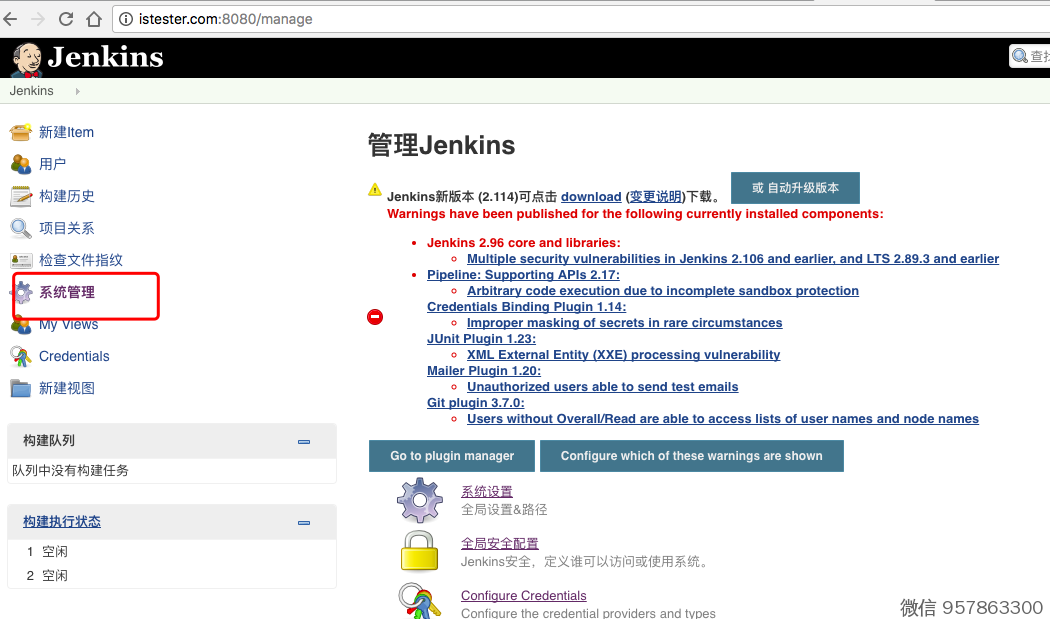Collapse the 构建队列 panel
The image size is (1050, 619).
point(304,441)
